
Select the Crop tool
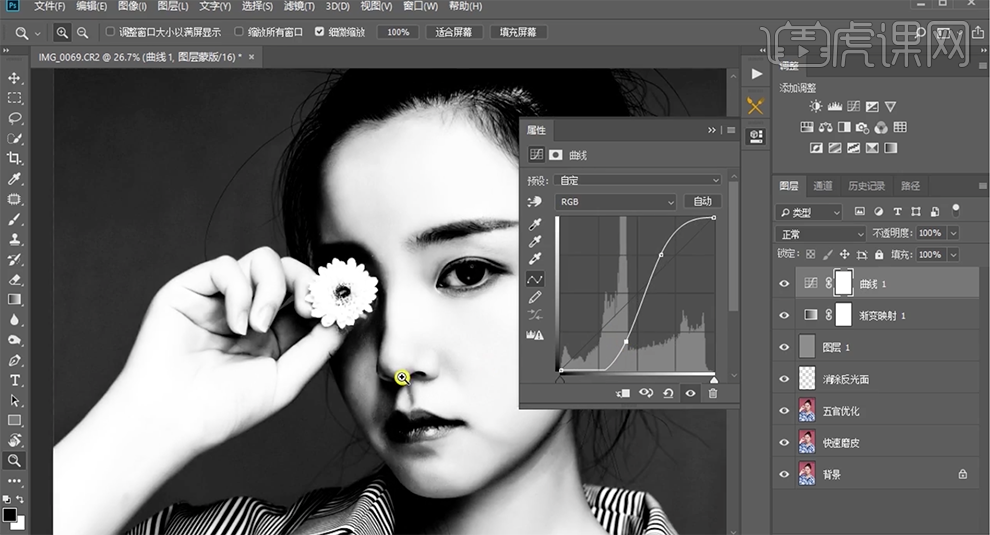pyautogui.click(x=14, y=159)
